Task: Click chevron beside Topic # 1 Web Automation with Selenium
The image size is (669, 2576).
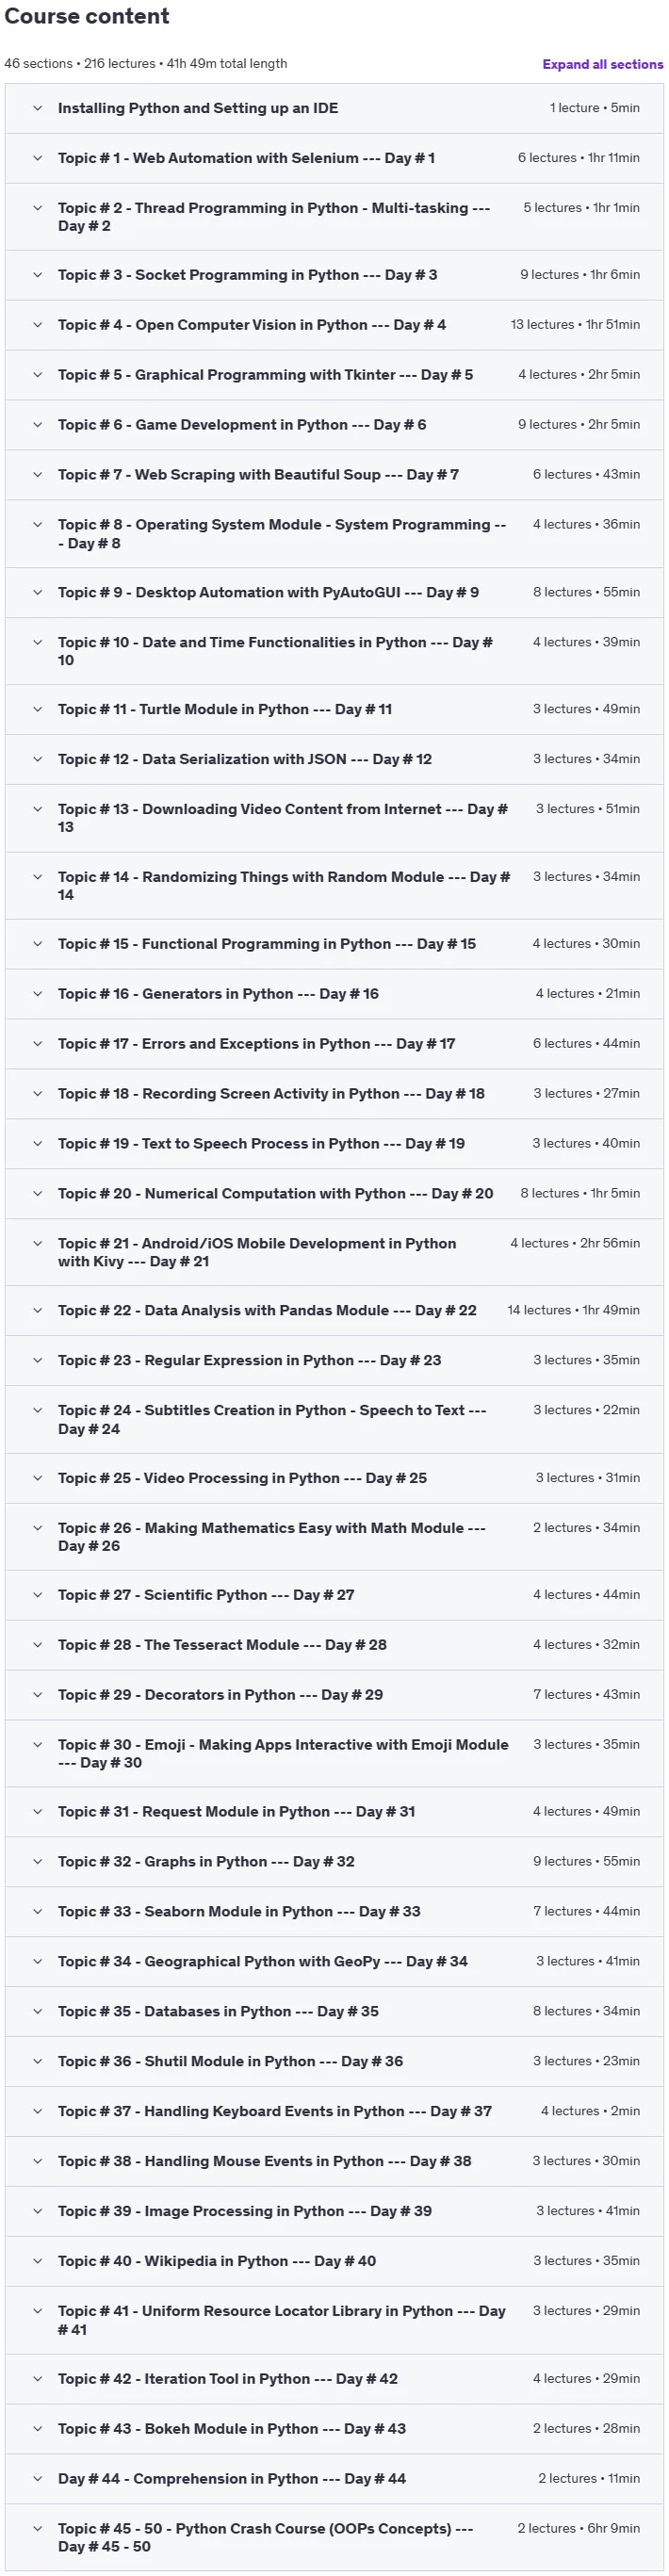Action: [38, 158]
